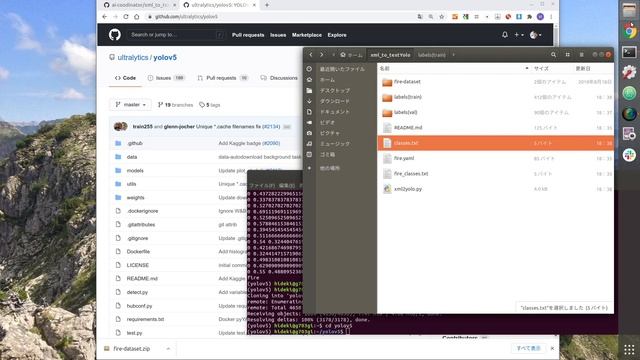
Task: Open Chrome three-dot menu
Action: [551, 17]
